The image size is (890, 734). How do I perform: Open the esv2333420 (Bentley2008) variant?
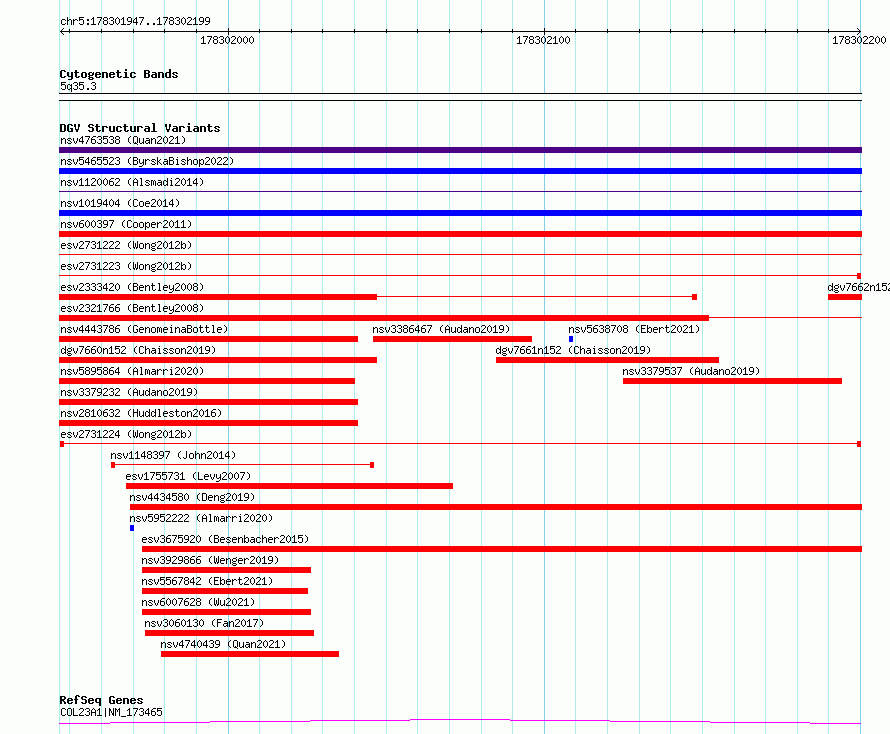pos(132,287)
